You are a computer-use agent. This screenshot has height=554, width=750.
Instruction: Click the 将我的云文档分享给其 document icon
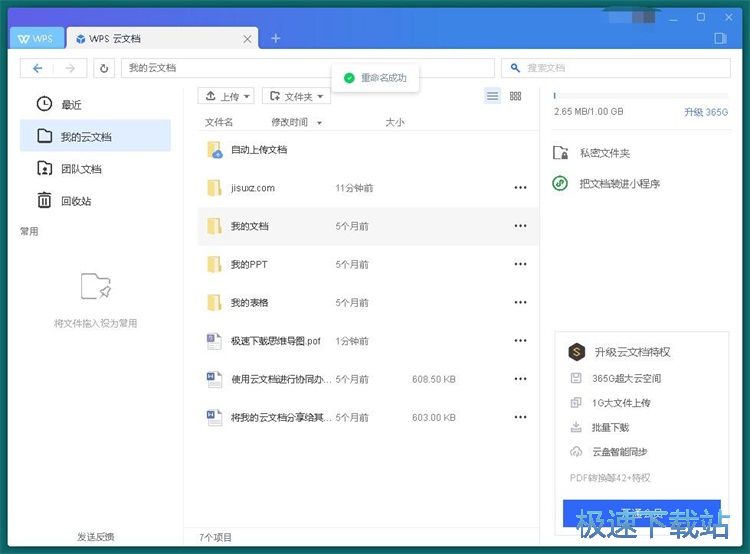[x=214, y=418]
